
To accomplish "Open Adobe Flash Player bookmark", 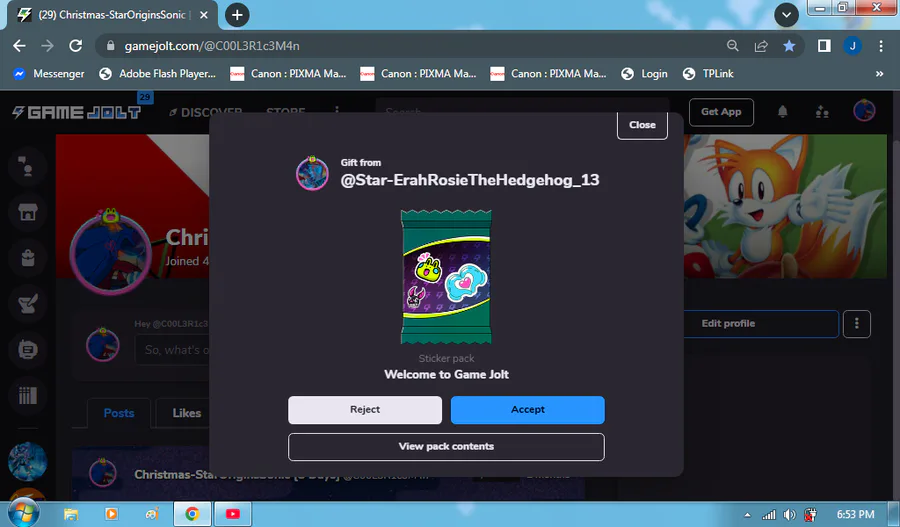I will click(157, 74).
